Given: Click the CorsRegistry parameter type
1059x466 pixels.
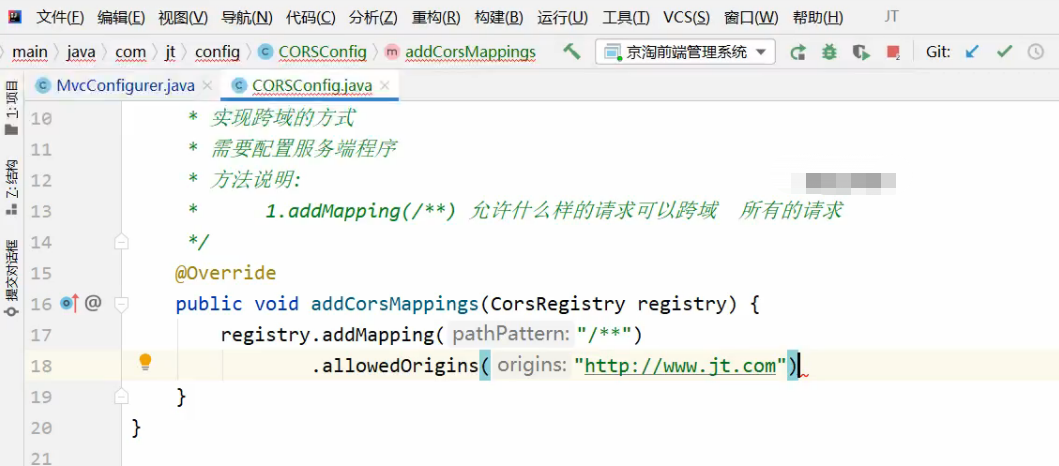Looking at the screenshot, I should (559, 304).
